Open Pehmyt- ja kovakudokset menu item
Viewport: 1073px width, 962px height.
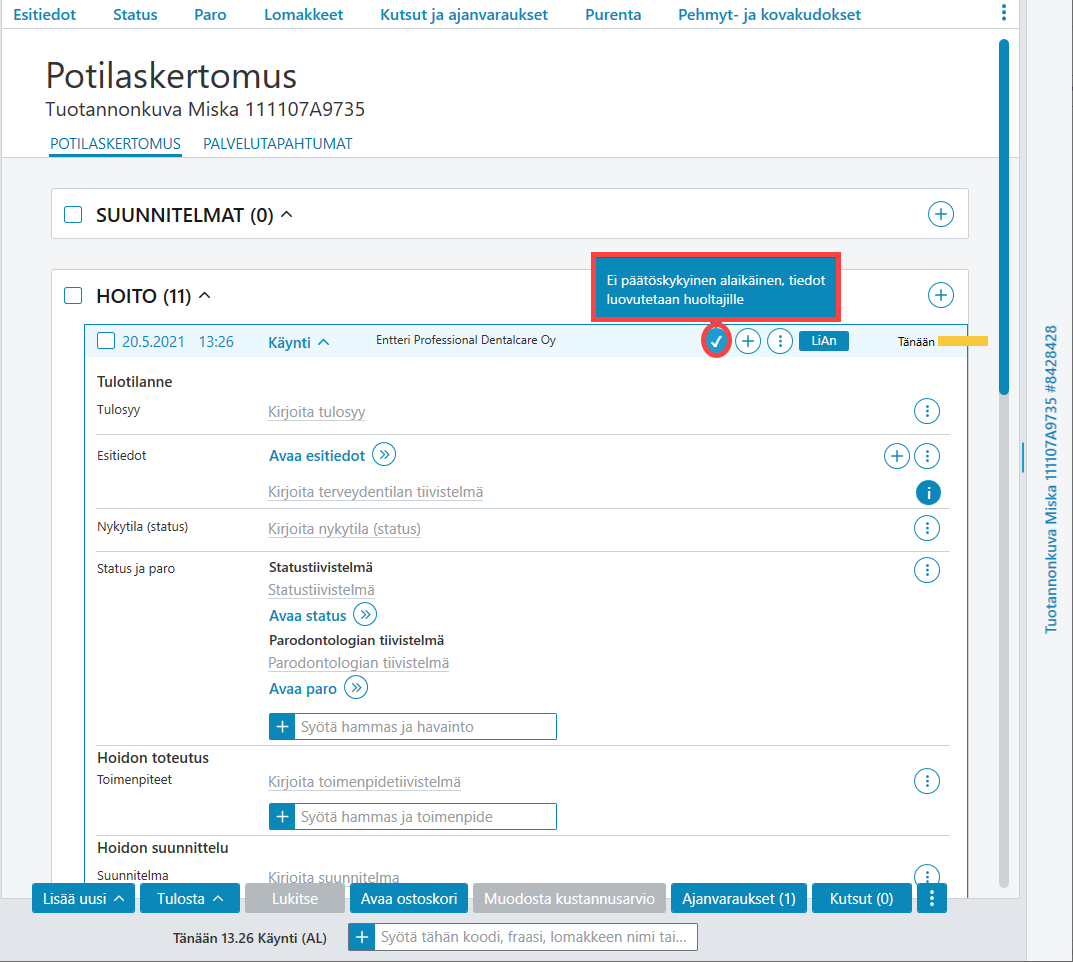(x=769, y=14)
